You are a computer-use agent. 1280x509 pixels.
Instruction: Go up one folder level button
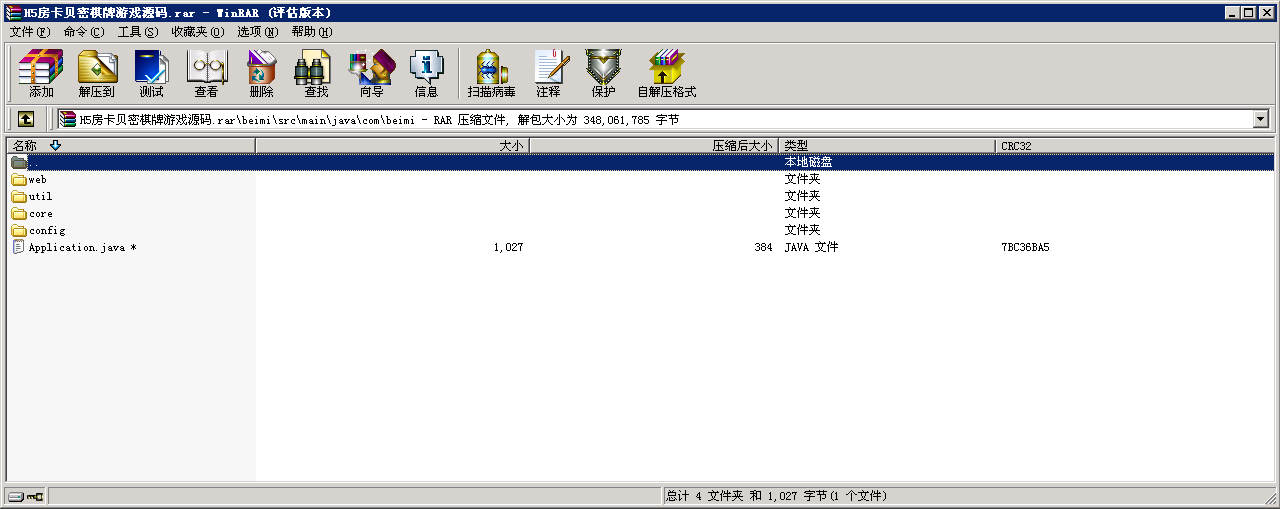click(26, 119)
